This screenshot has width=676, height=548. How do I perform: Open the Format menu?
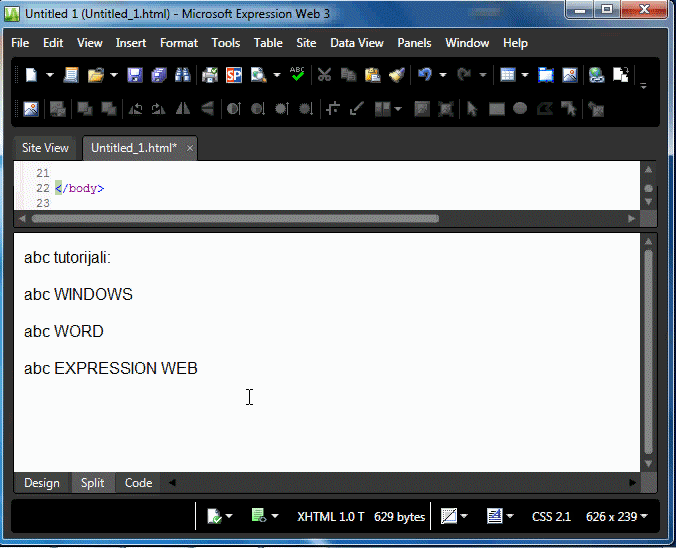coord(179,43)
